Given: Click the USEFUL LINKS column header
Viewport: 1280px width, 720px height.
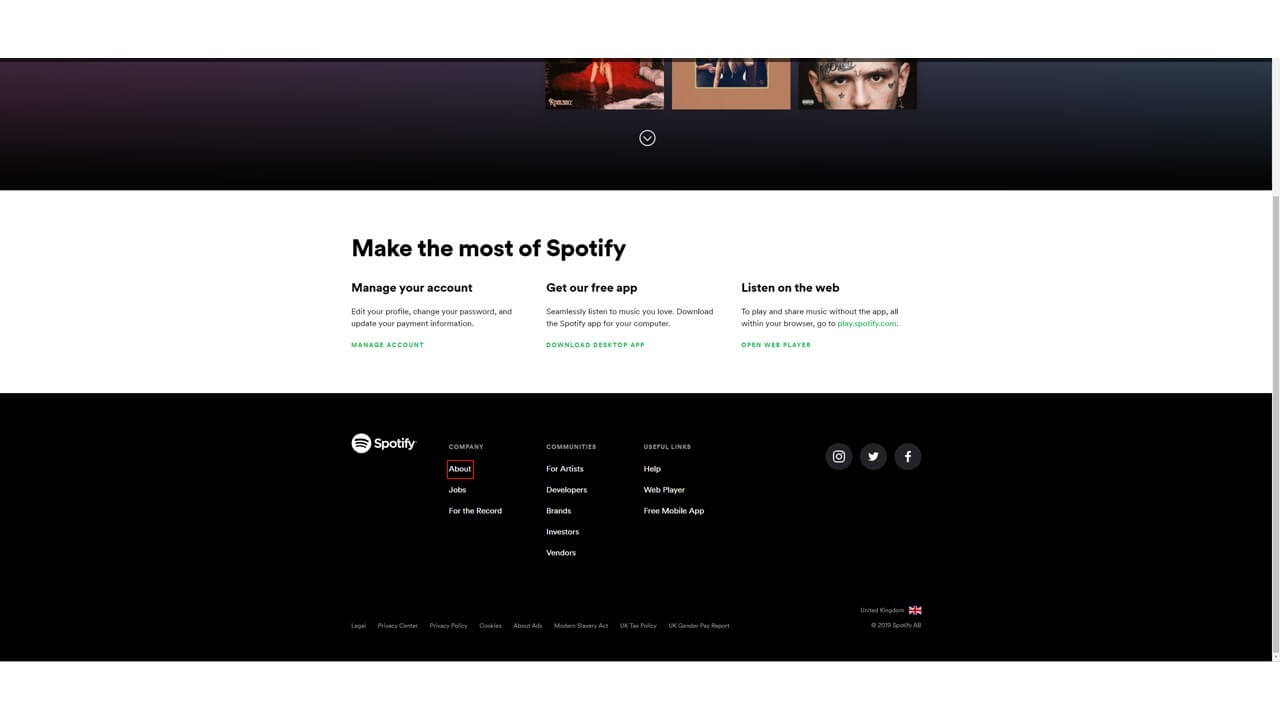Looking at the screenshot, I should (667, 447).
